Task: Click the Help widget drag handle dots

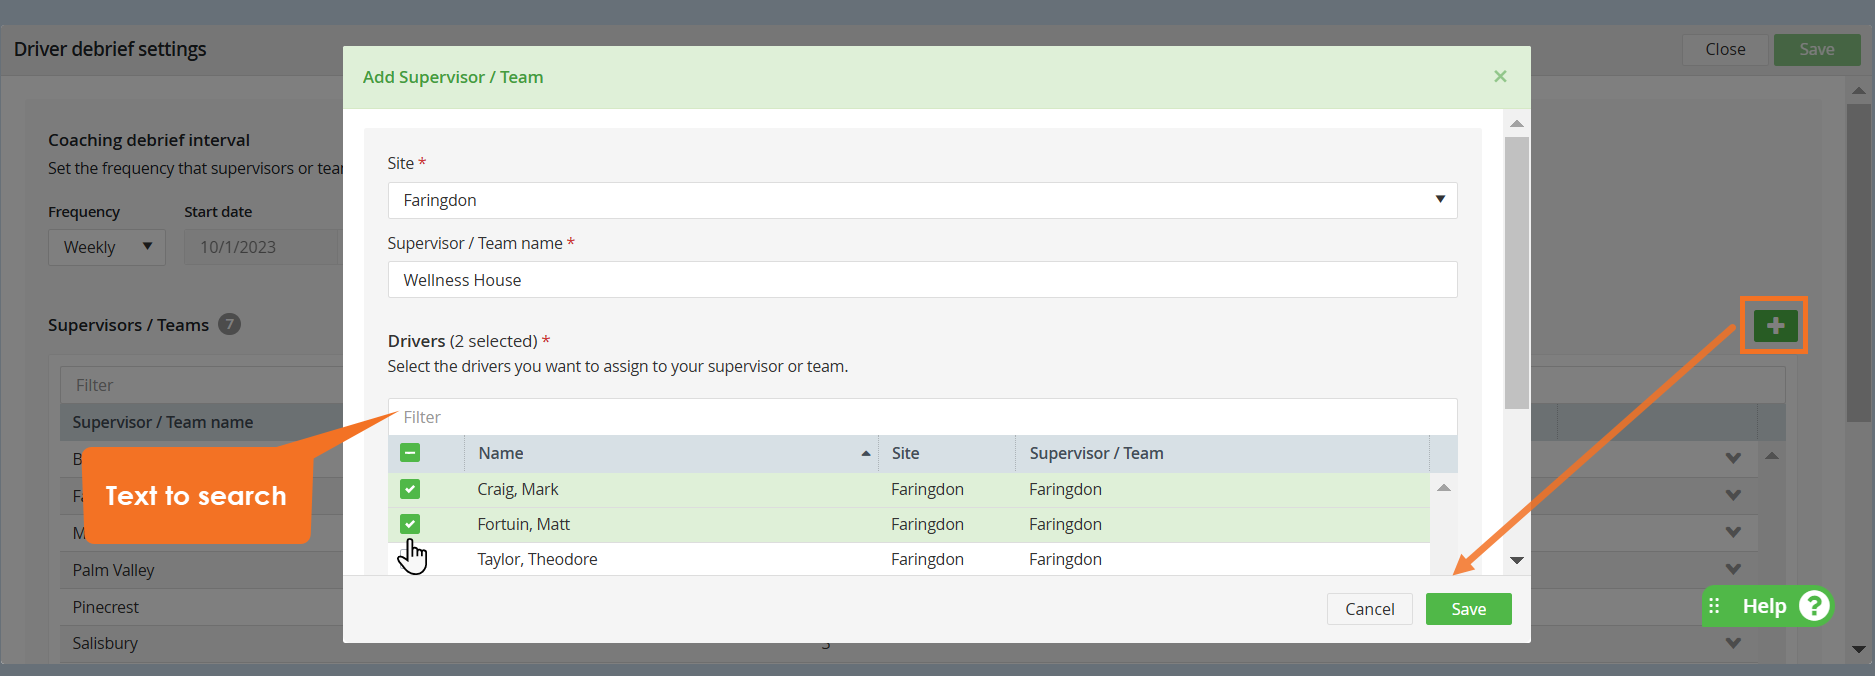Action: [1714, 606]
